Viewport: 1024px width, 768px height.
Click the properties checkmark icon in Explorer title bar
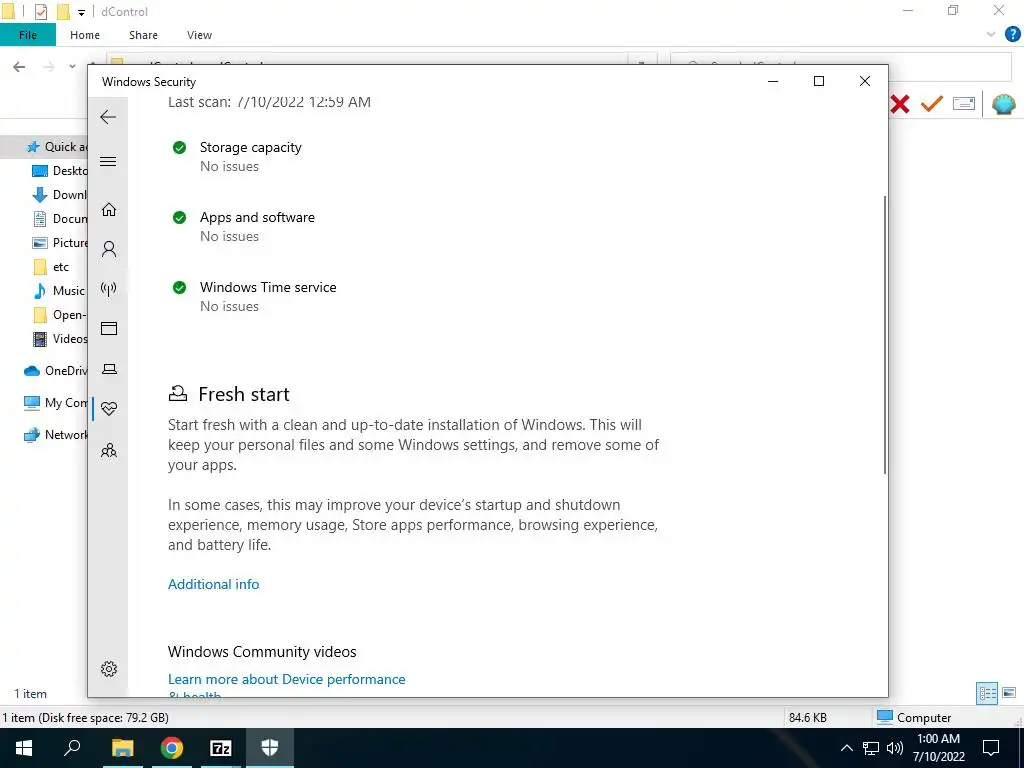click(x=40, y=11)
